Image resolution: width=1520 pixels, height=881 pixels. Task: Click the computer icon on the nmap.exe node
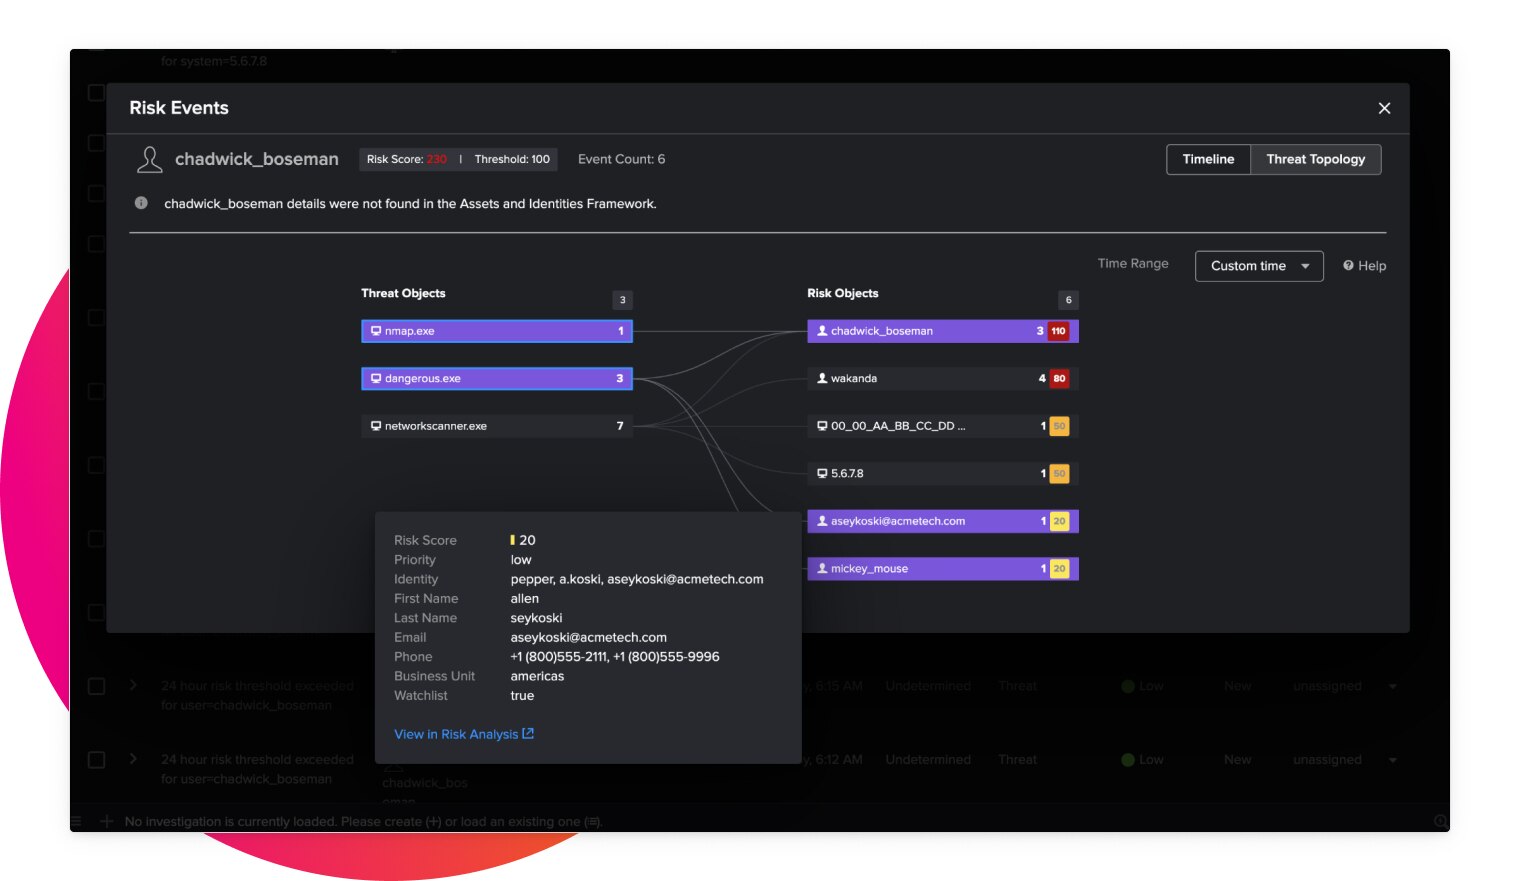[x=376, y=330]
